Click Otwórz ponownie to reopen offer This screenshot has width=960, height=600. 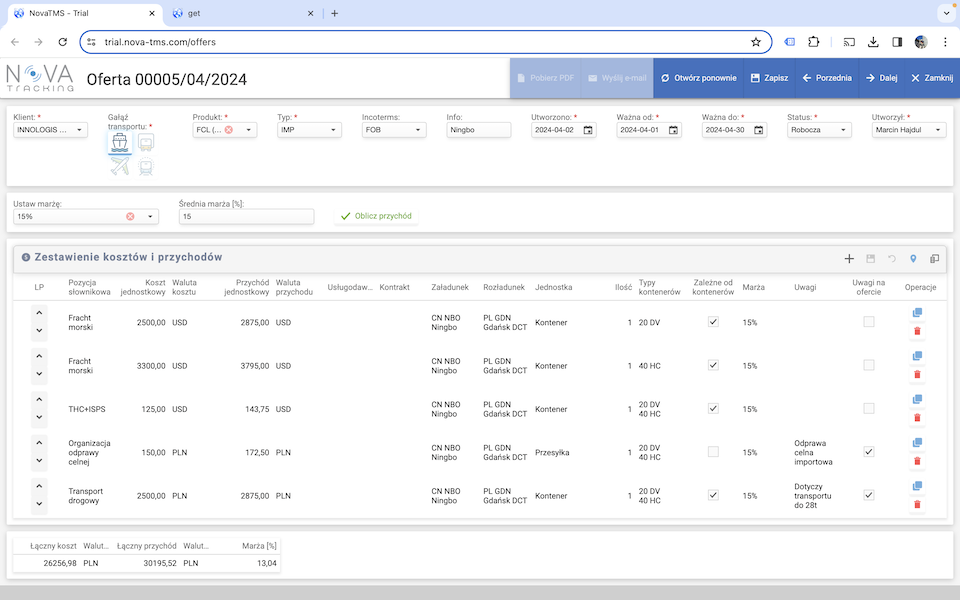tap(699, 78)
